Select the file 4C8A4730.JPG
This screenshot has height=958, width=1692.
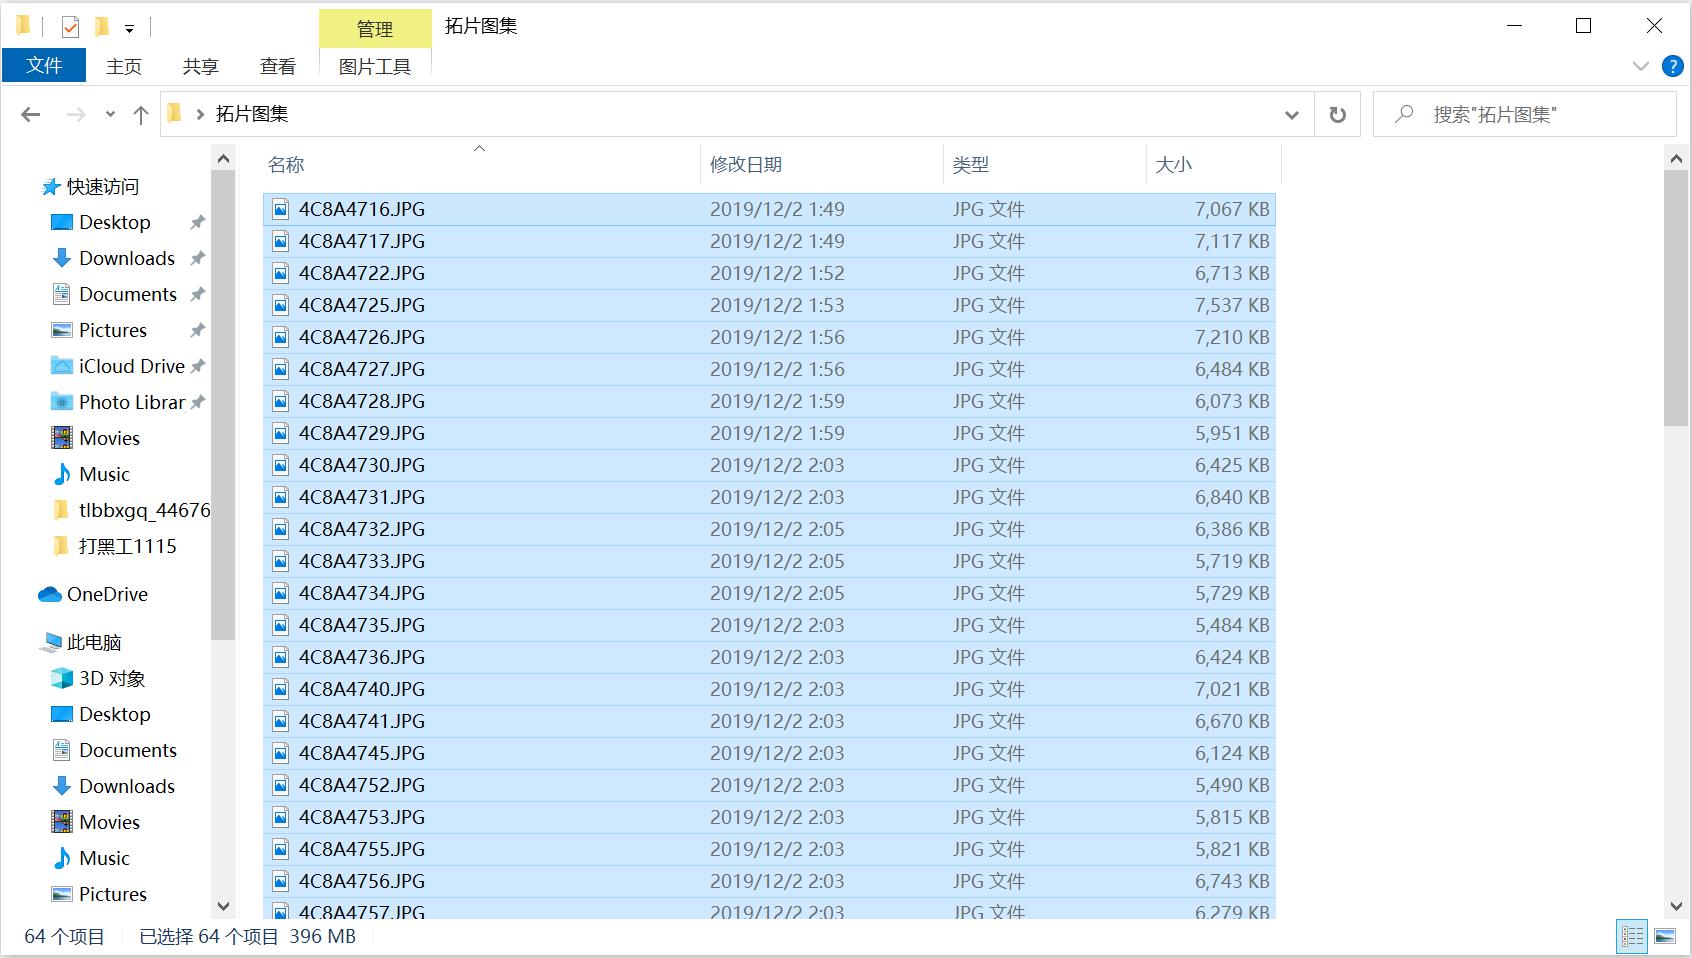[x=361, y=465]
